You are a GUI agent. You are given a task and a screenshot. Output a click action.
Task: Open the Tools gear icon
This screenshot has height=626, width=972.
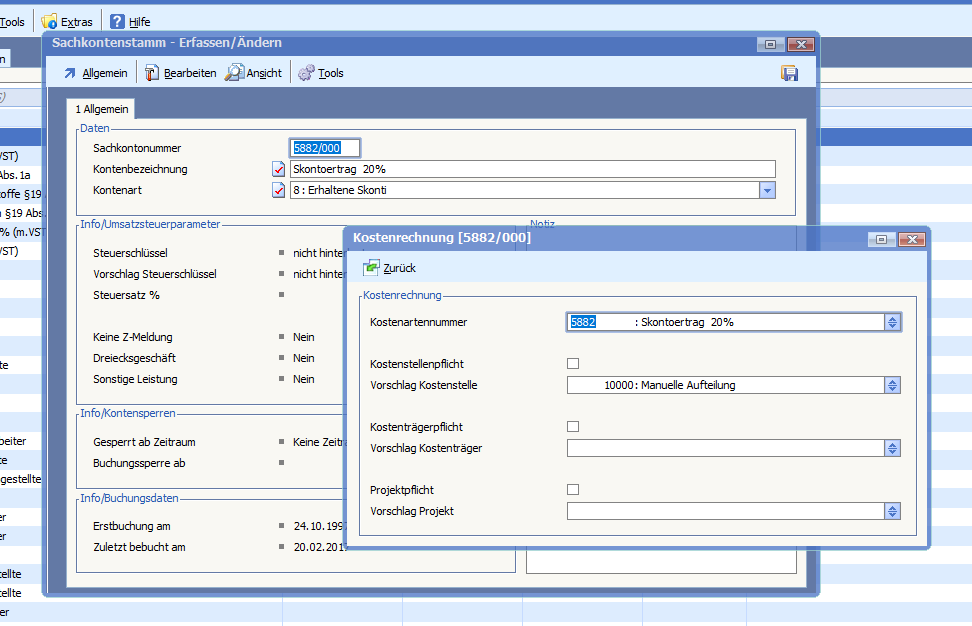307,73
